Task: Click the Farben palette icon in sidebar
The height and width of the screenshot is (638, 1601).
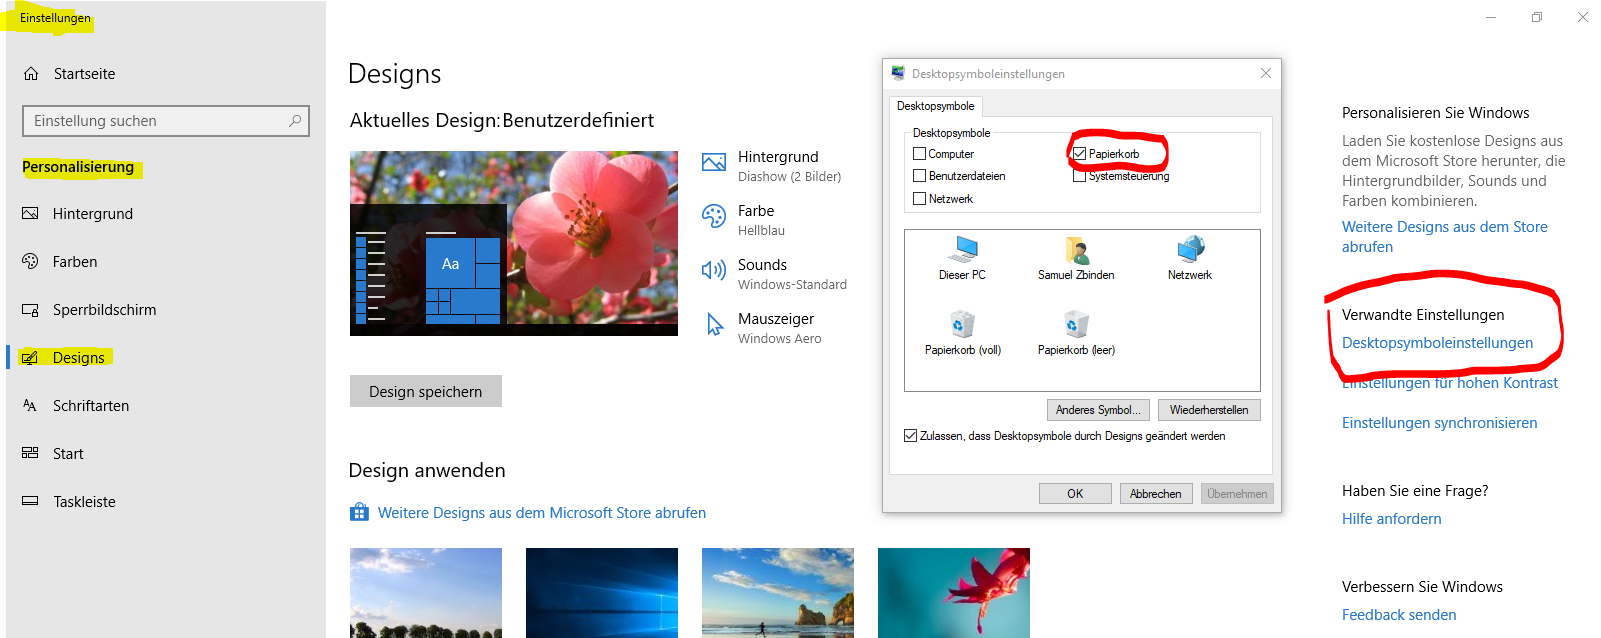Action: point(31,262)
